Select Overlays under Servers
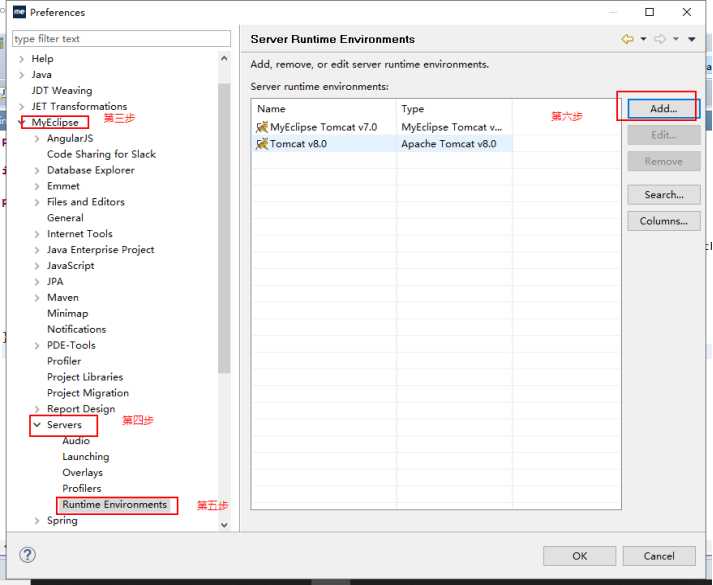Image resolution: width=713 pixels, height=585 pixels. pyautogui.click(x=82, y=472)
